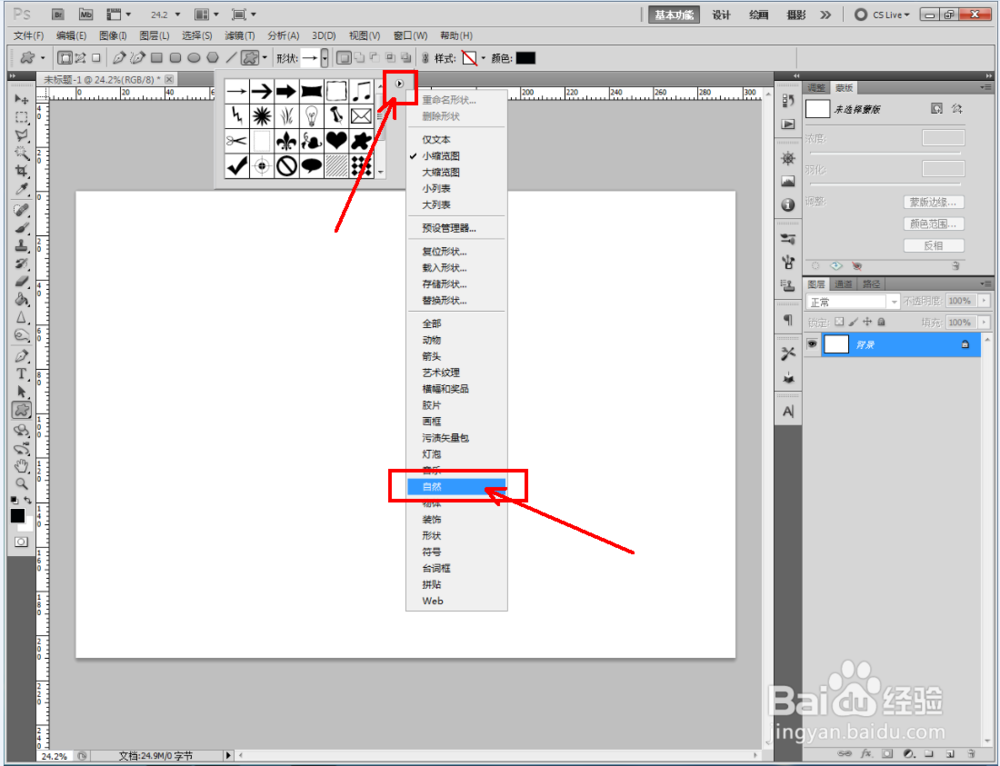Enable Shape Layers mode
1000x766 pixels.
pyautogui.click(x=64, y=58)
